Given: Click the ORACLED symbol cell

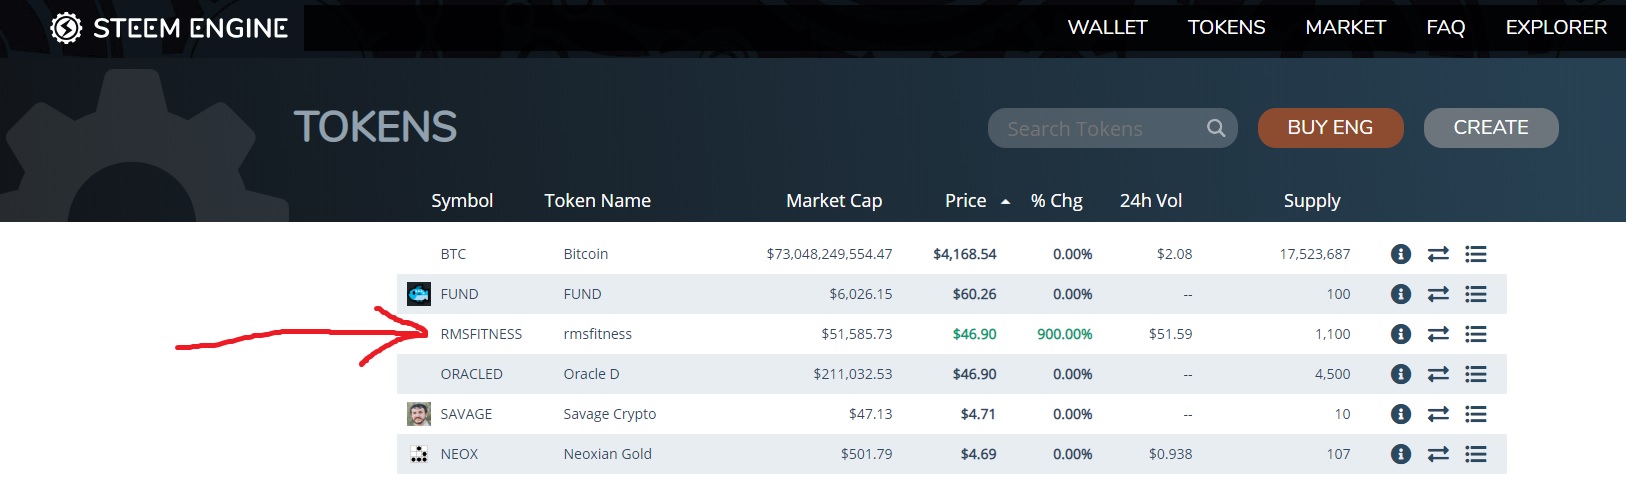Looking at the screenshot, I should pos(471,374).
